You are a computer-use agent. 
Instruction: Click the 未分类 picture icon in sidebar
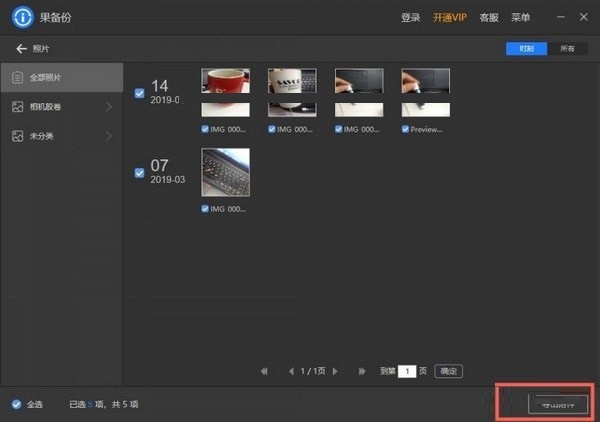pos(17,135)
